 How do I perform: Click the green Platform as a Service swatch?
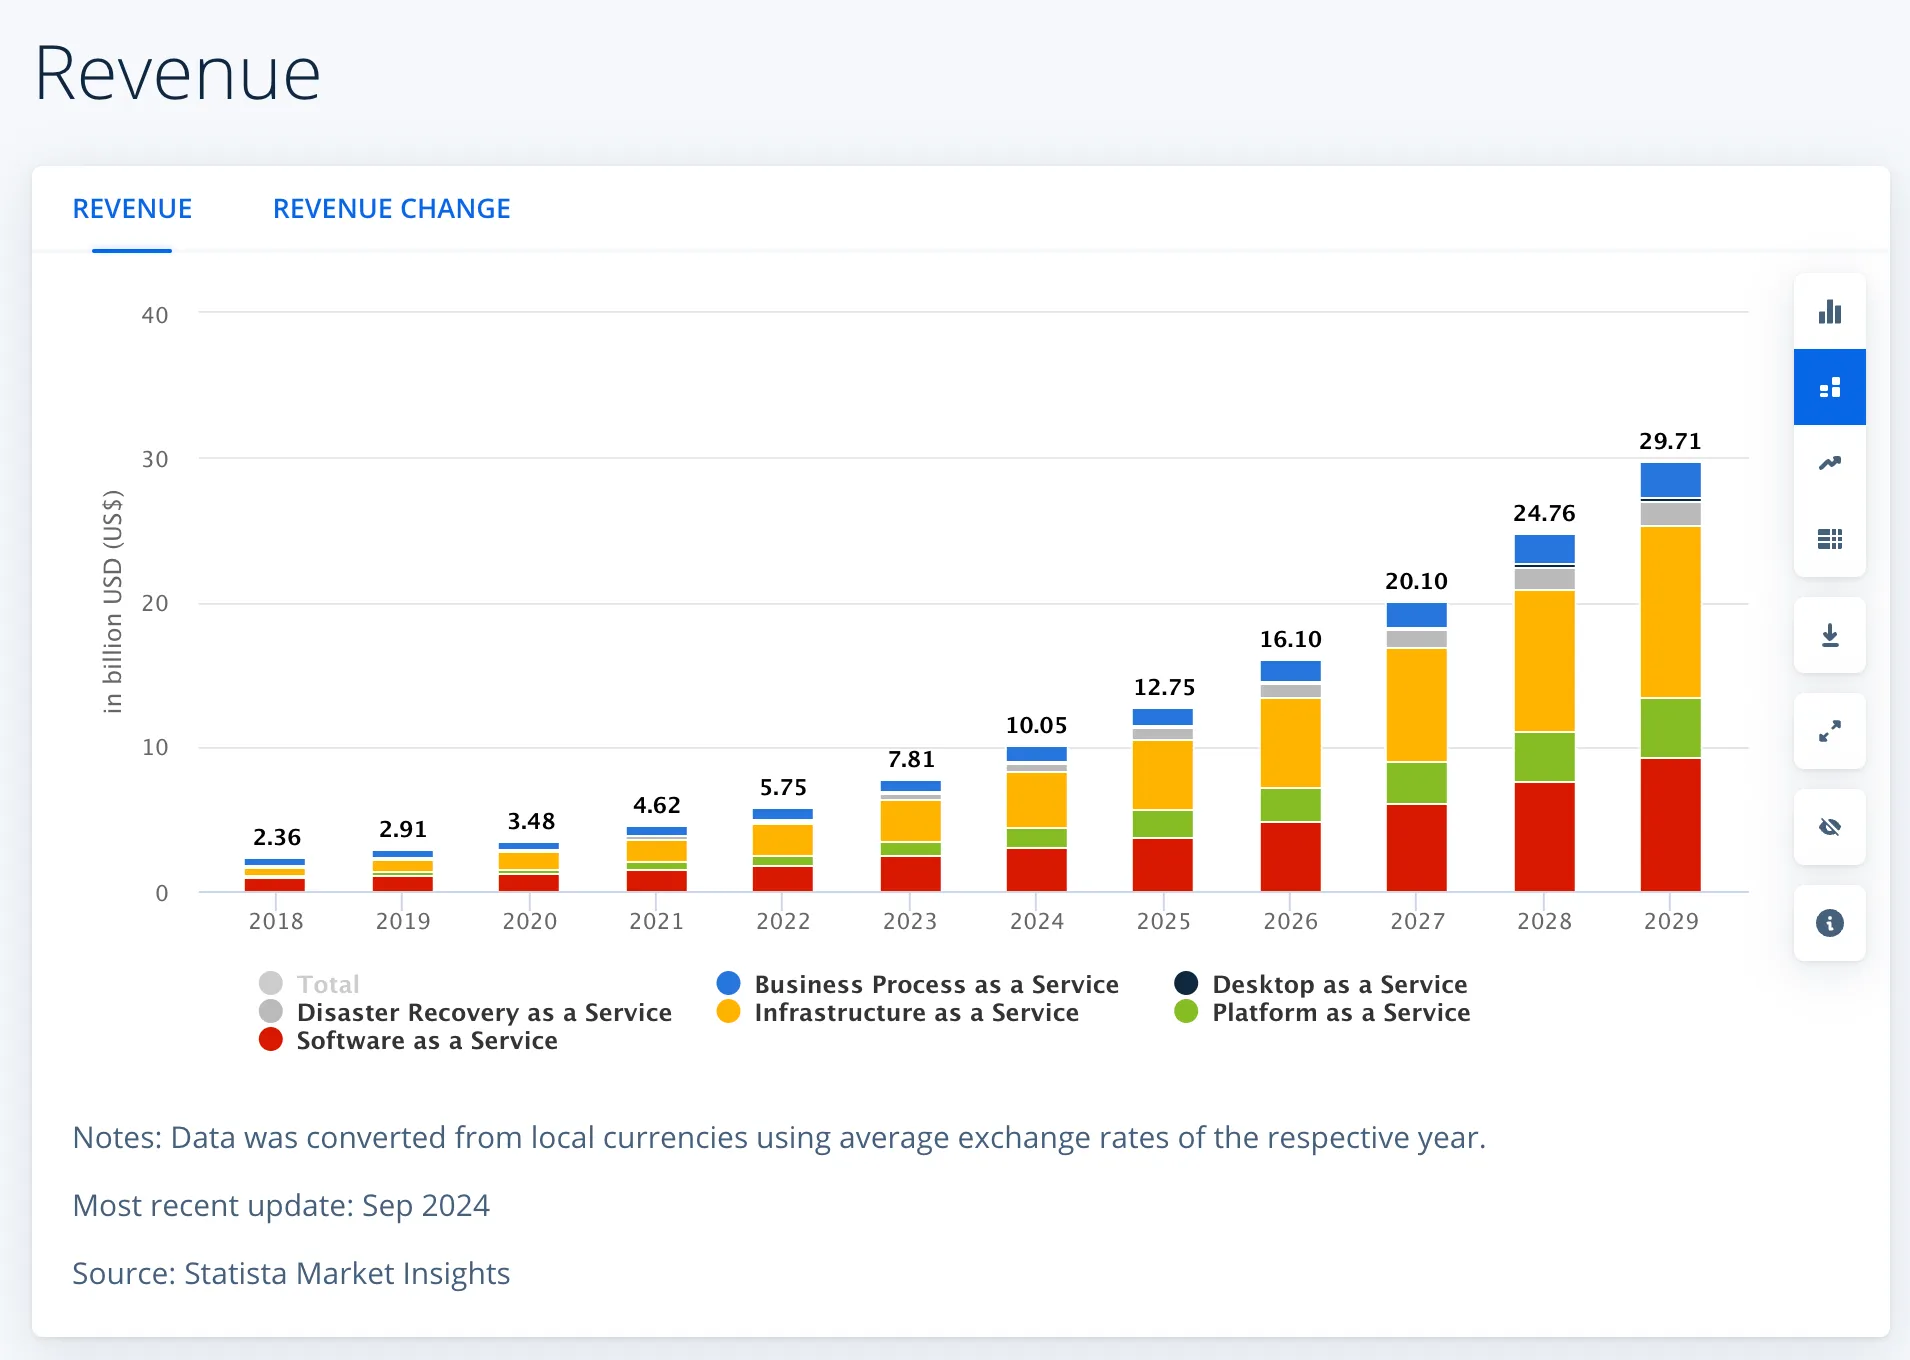tap(1186, 1012)
